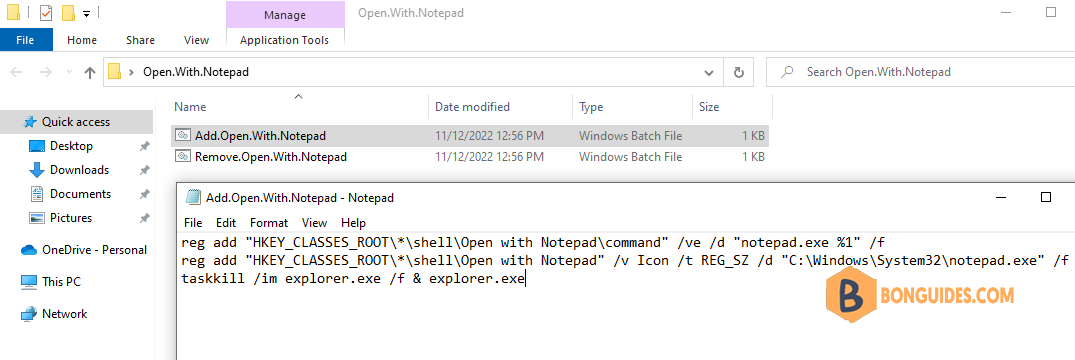
Task: Click the Add.Open.With.Notepad file icon
Action: [182, 136]
